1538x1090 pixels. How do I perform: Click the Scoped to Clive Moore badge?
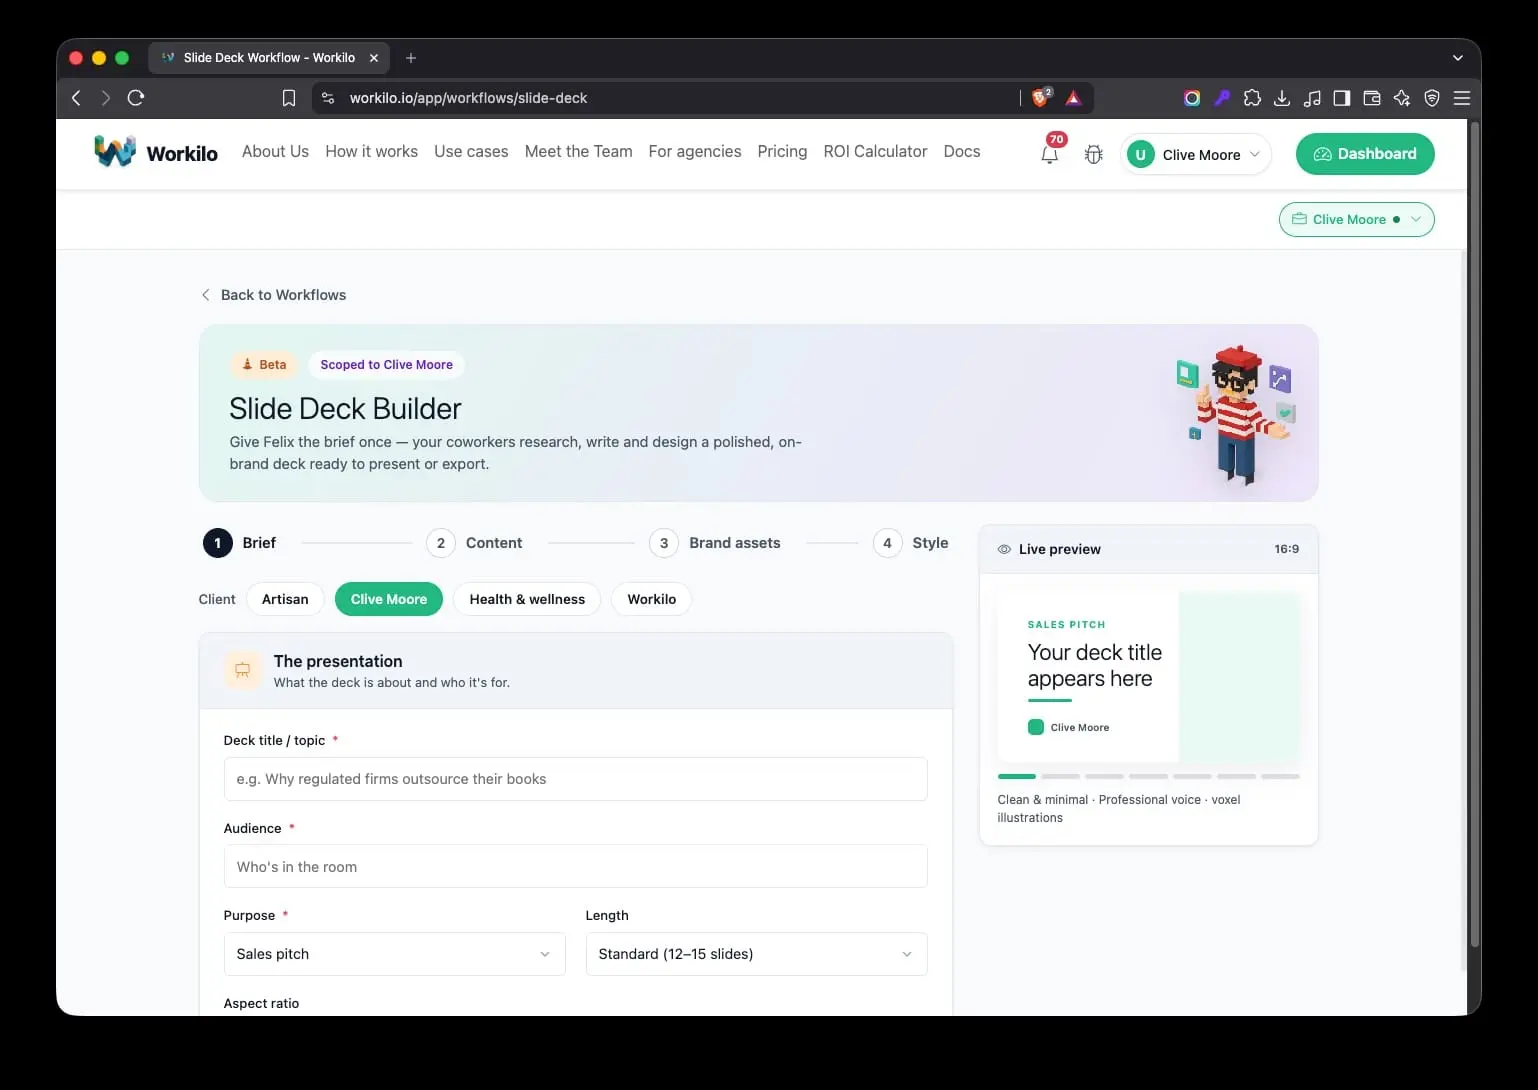click(x=386, y=365)
